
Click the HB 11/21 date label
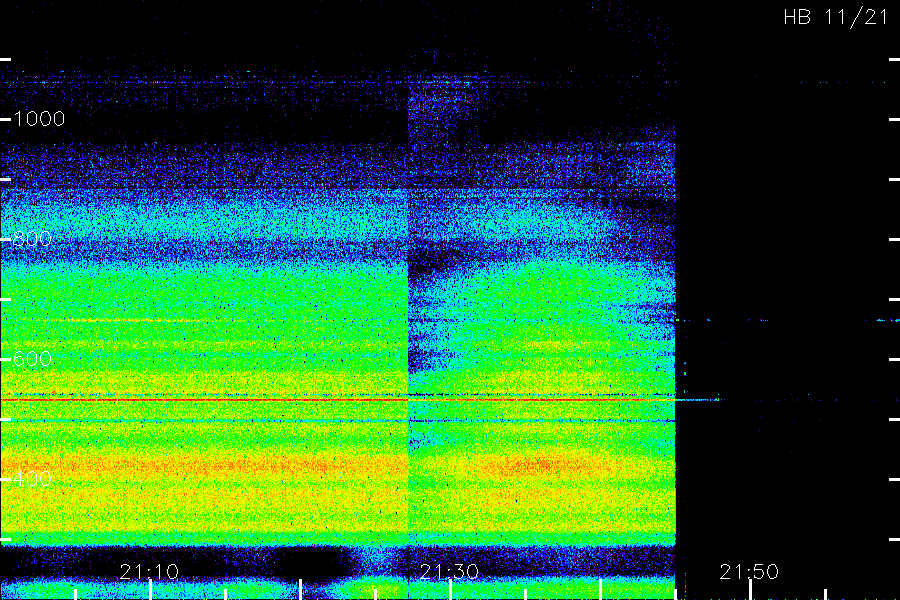(836, 17)
